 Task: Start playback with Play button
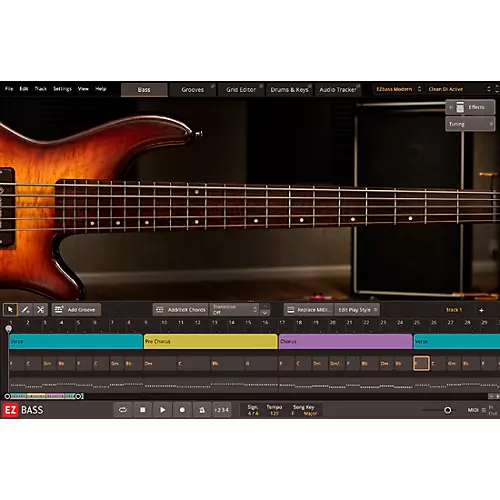click(x=163, y=410)
